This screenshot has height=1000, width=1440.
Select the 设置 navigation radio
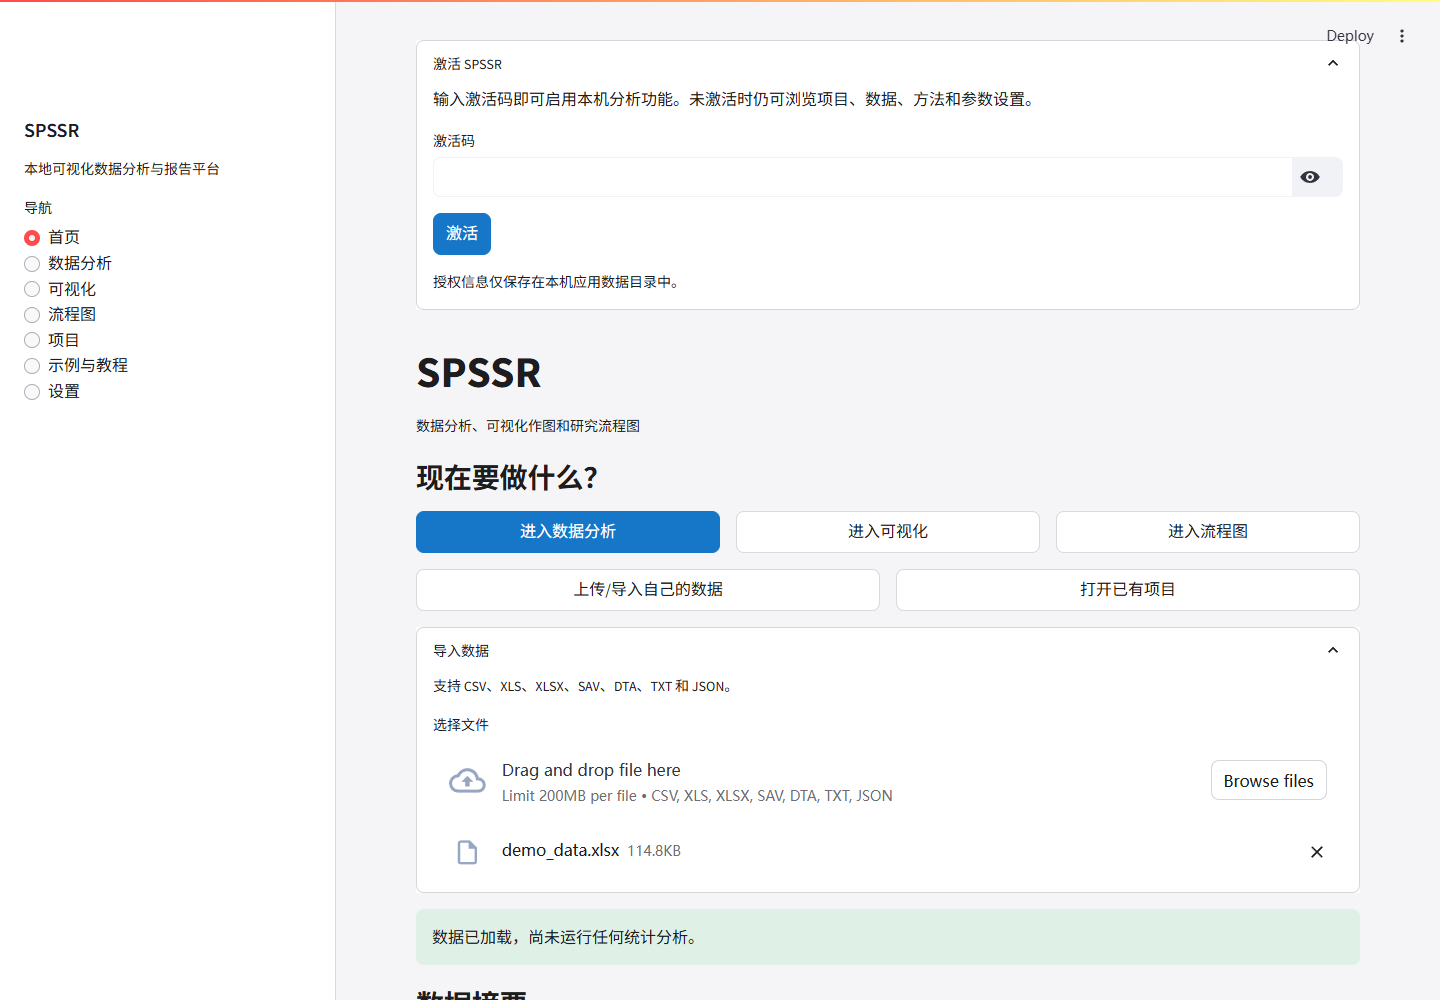tap(32, 392)
